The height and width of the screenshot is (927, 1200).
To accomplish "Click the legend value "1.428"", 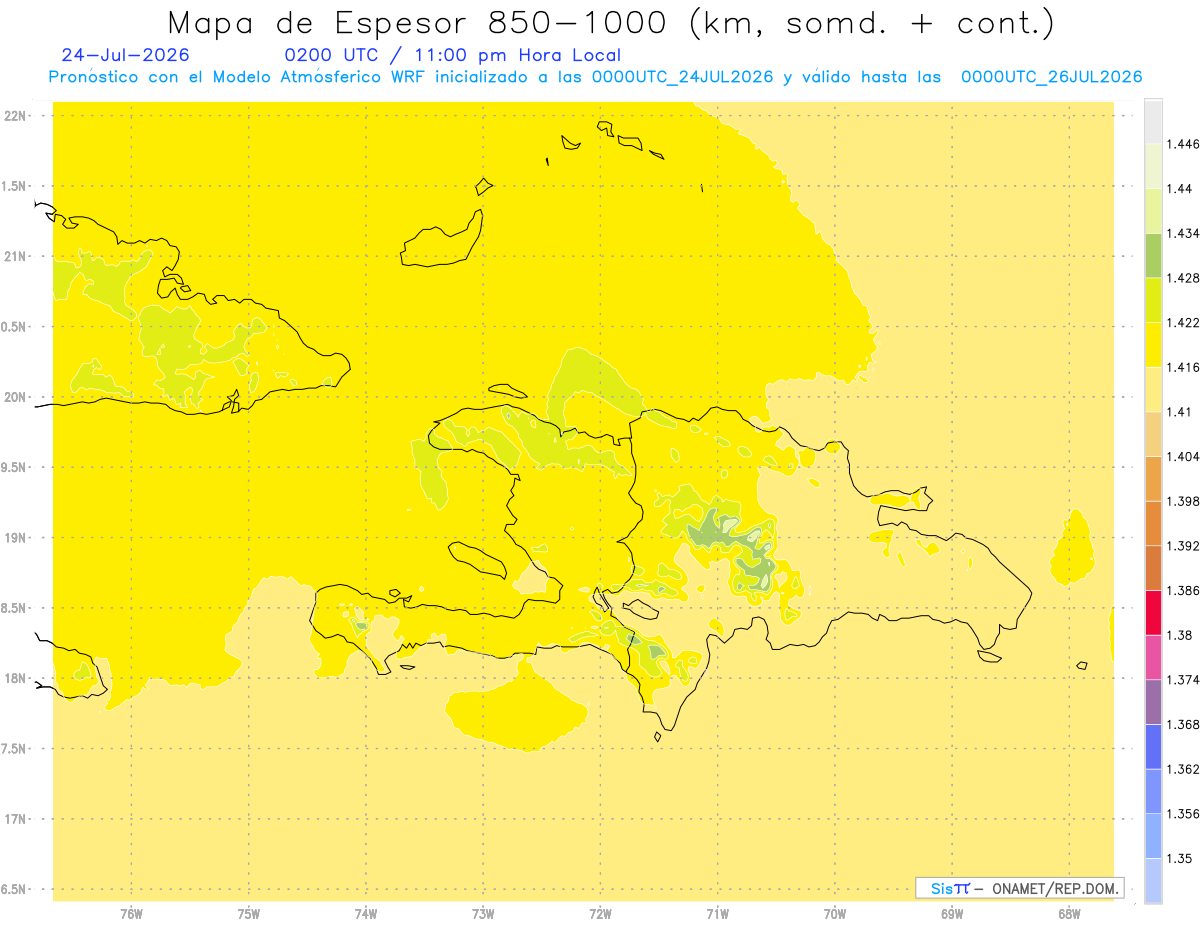I will [x=1185, y=278].
